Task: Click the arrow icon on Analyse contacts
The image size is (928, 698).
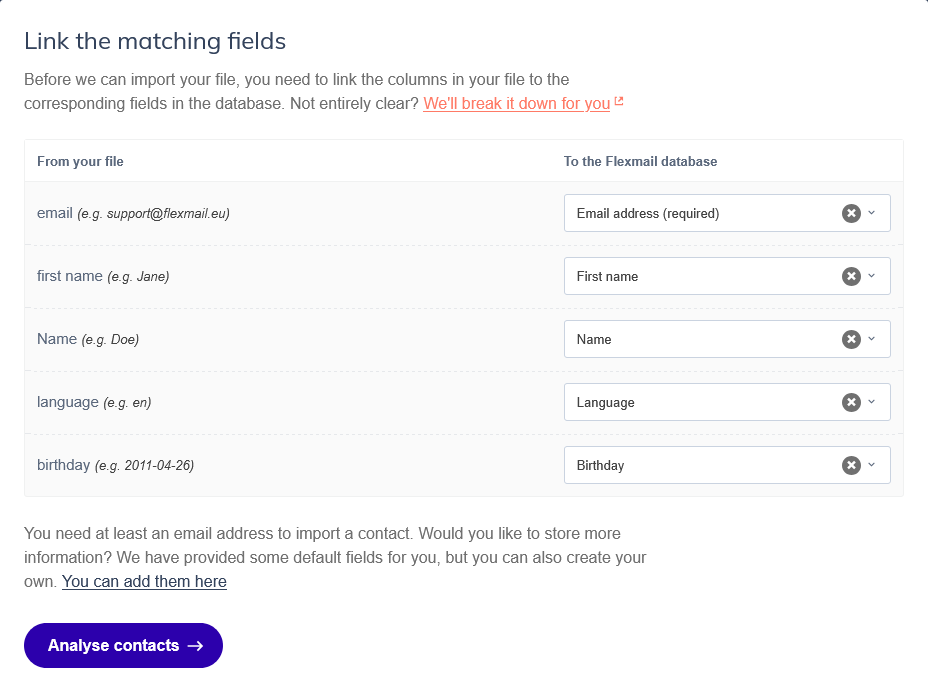Action: pos(195,646)
